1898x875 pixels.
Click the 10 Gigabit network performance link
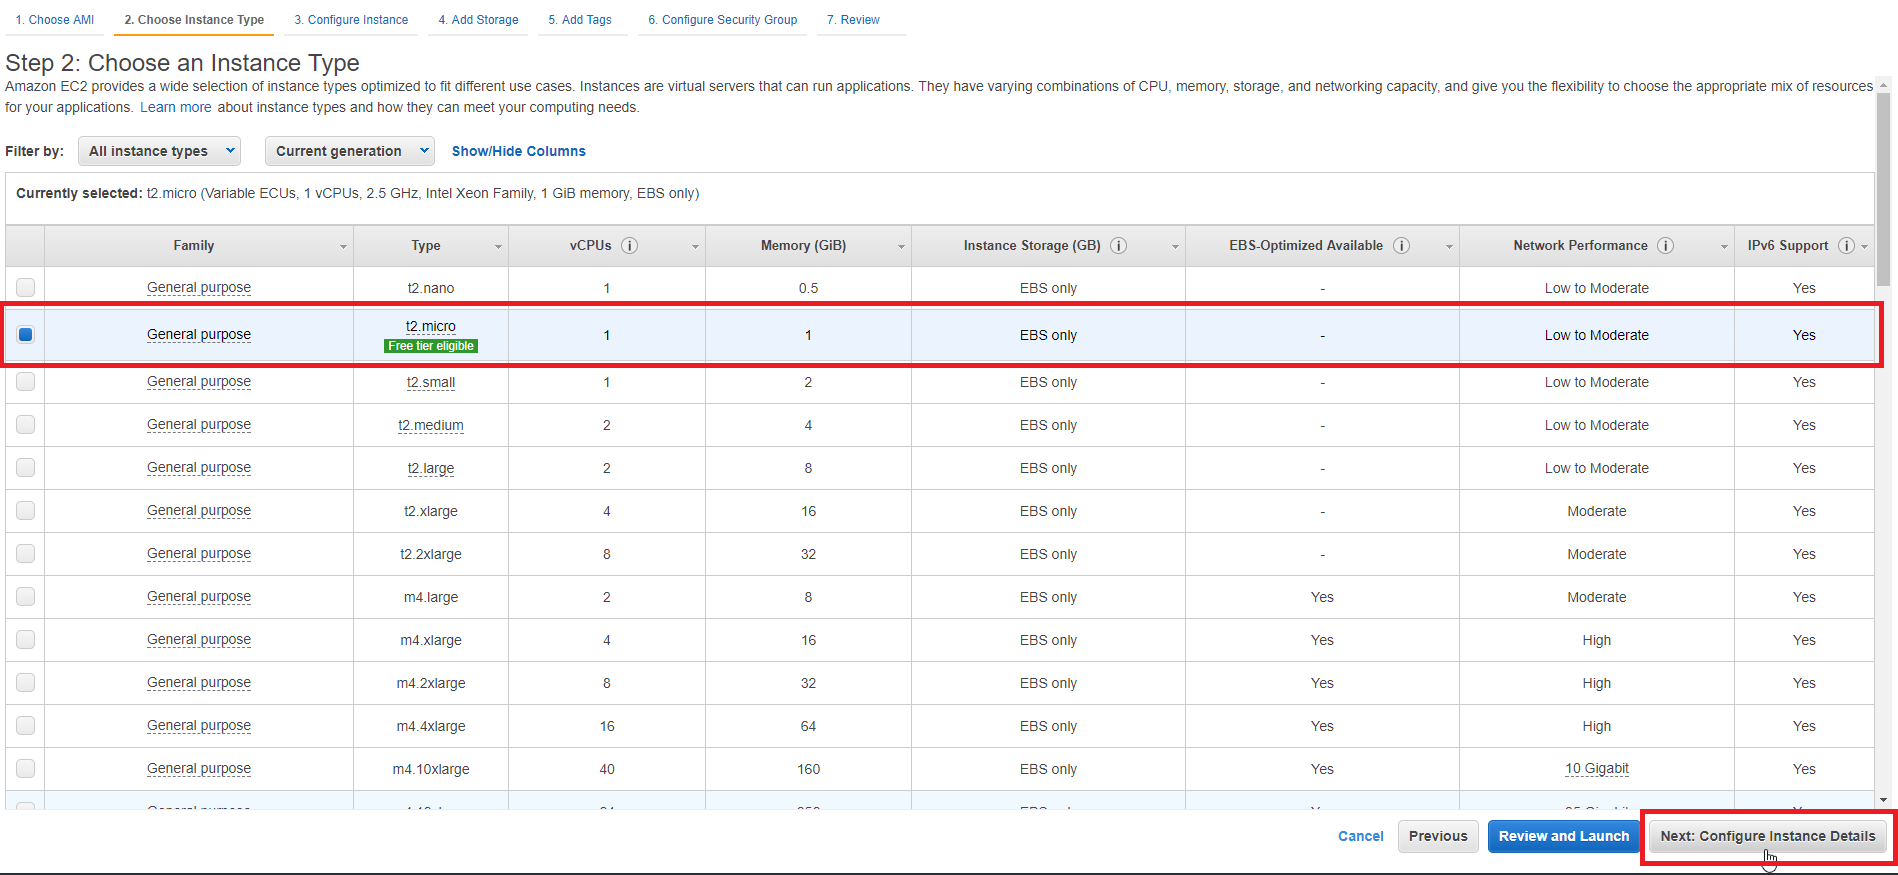[x=1597, y=768]
